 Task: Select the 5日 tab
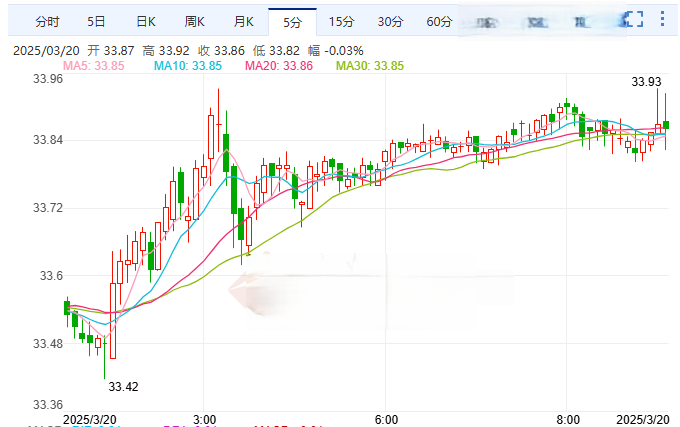pos(96,22)
